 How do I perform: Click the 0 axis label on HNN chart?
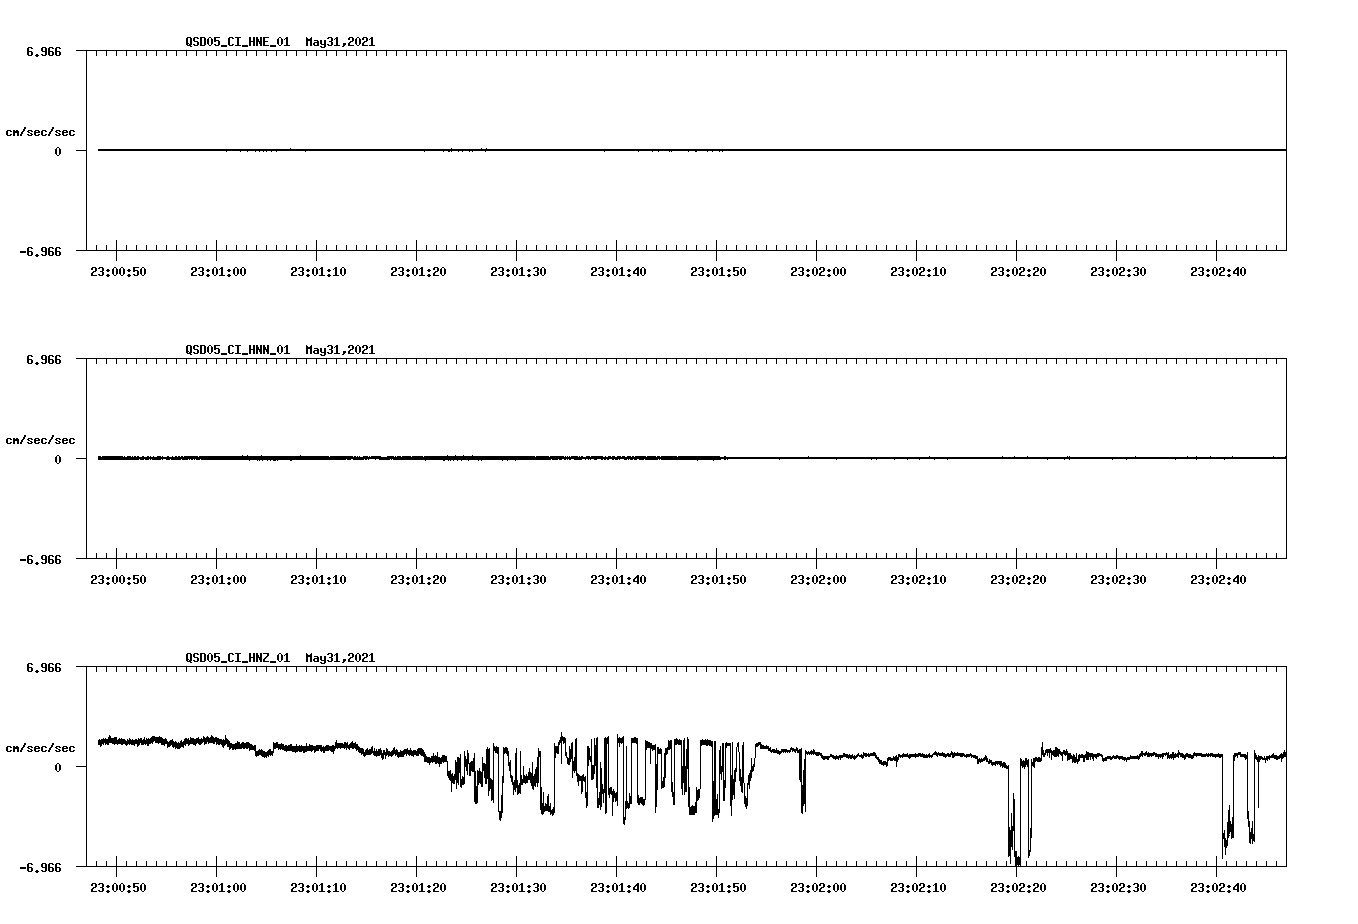pyautogui.click(x=58, y=460)
